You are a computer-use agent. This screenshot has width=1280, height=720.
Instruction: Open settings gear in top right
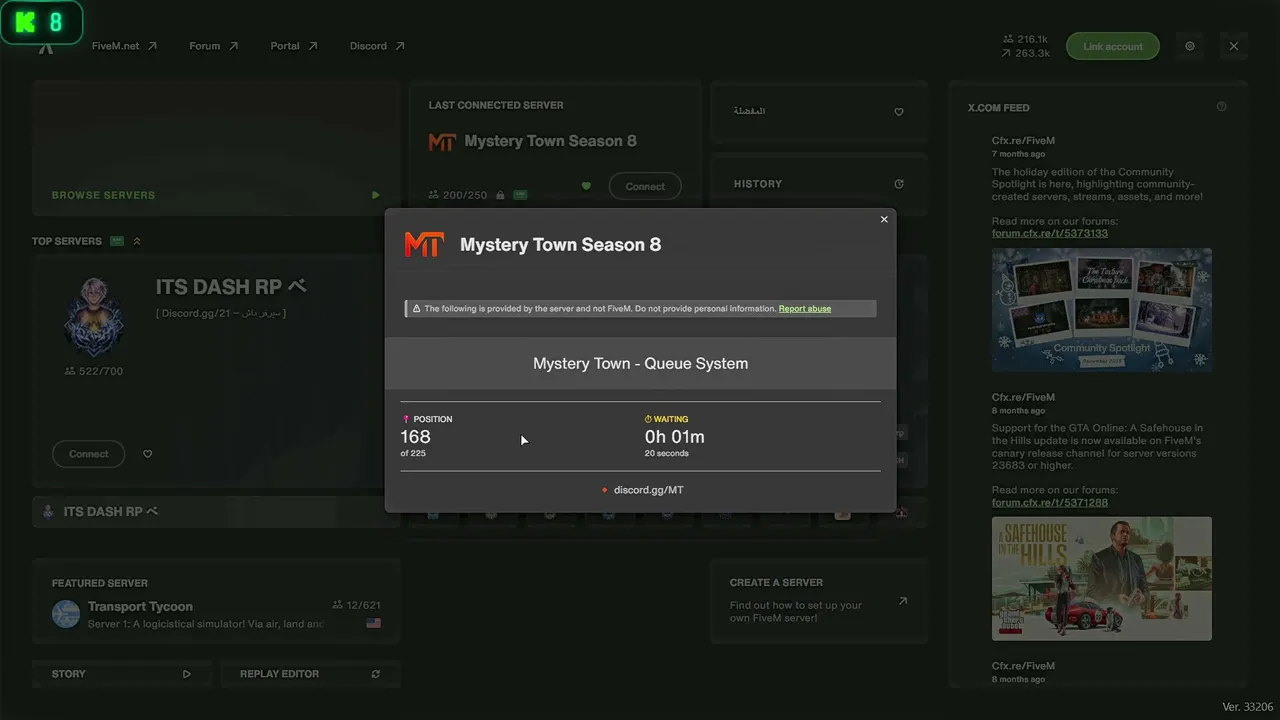coord(1190,46)
